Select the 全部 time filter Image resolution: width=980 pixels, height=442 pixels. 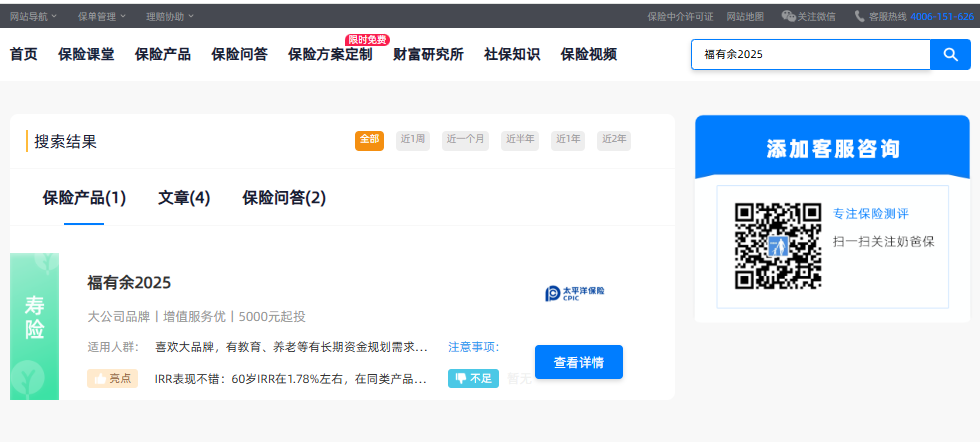point(369,140)
